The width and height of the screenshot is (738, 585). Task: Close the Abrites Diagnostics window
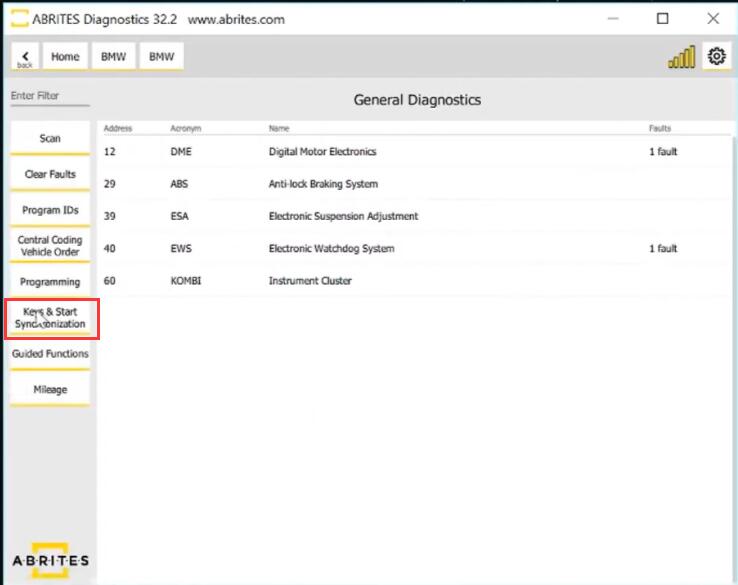click(713, 19)
